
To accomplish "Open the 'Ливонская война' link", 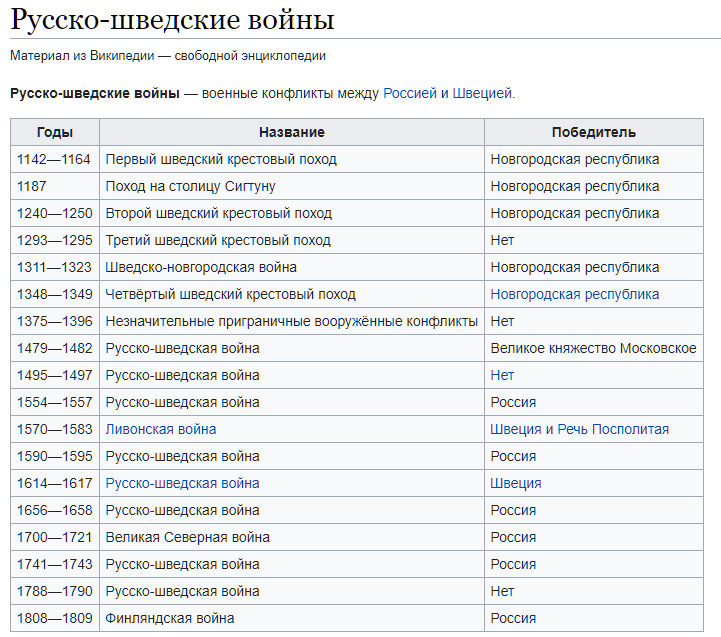I will tap(161, 429).
